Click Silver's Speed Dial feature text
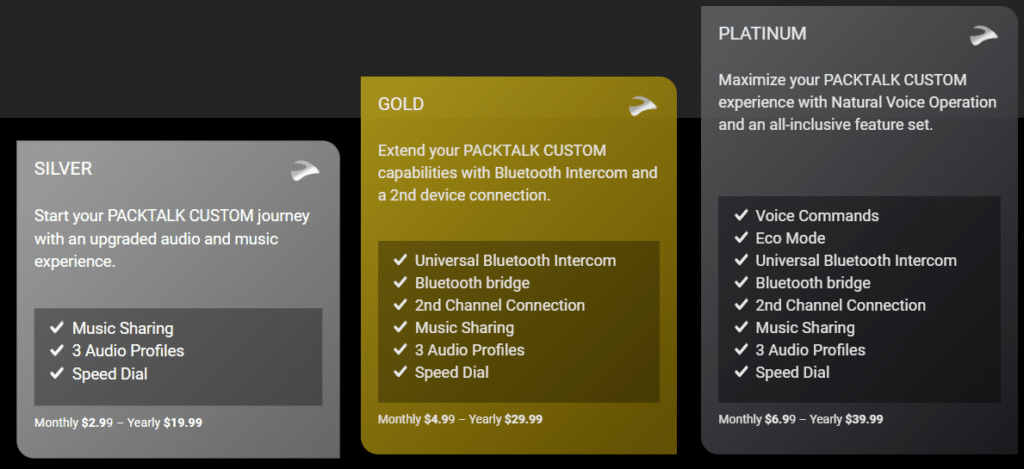Viewport: 1024px width, 469px height. [110, 374]
